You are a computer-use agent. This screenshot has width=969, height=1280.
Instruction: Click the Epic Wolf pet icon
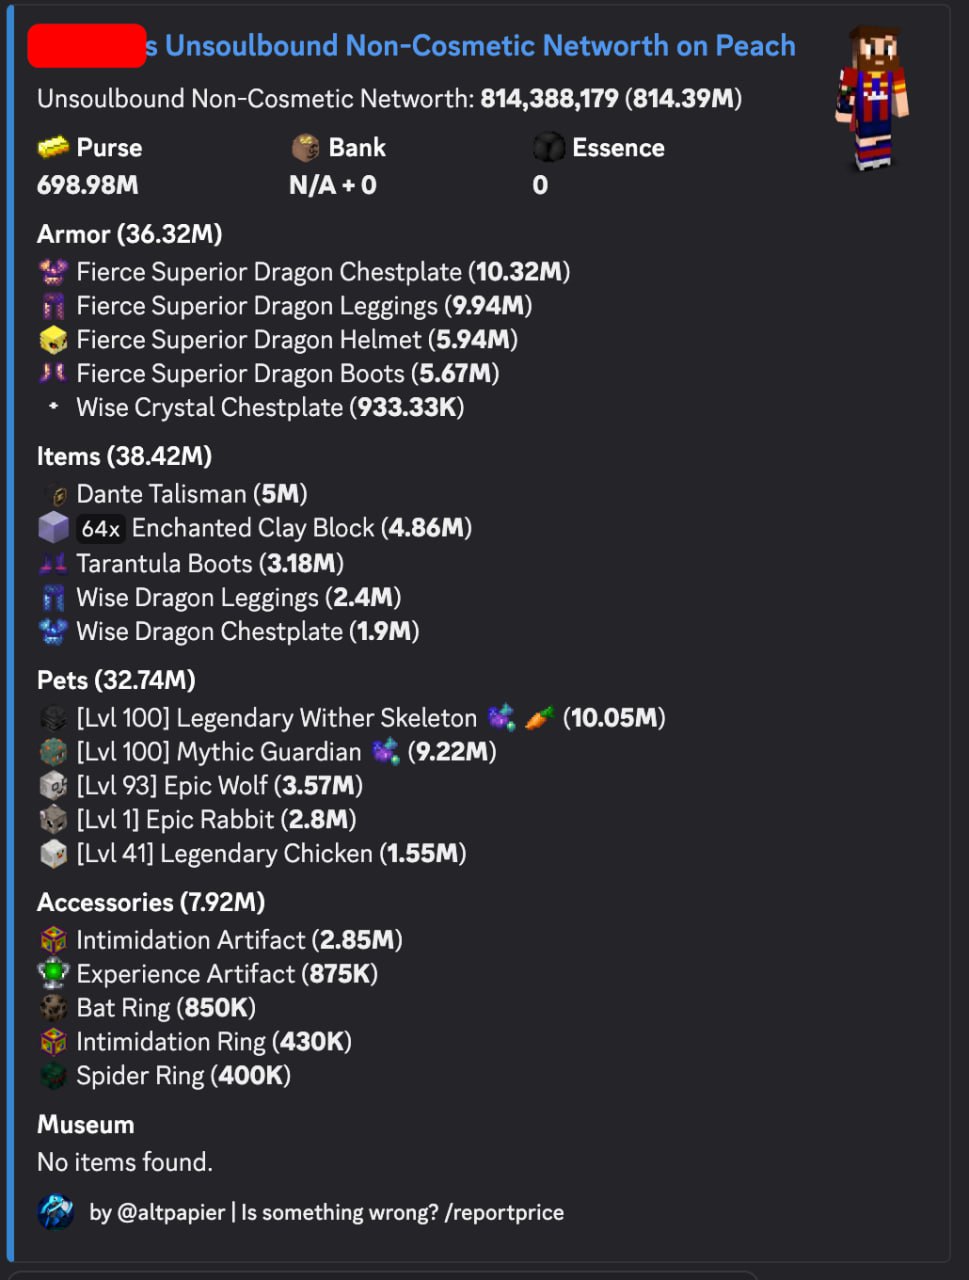[x=53, y=786]
